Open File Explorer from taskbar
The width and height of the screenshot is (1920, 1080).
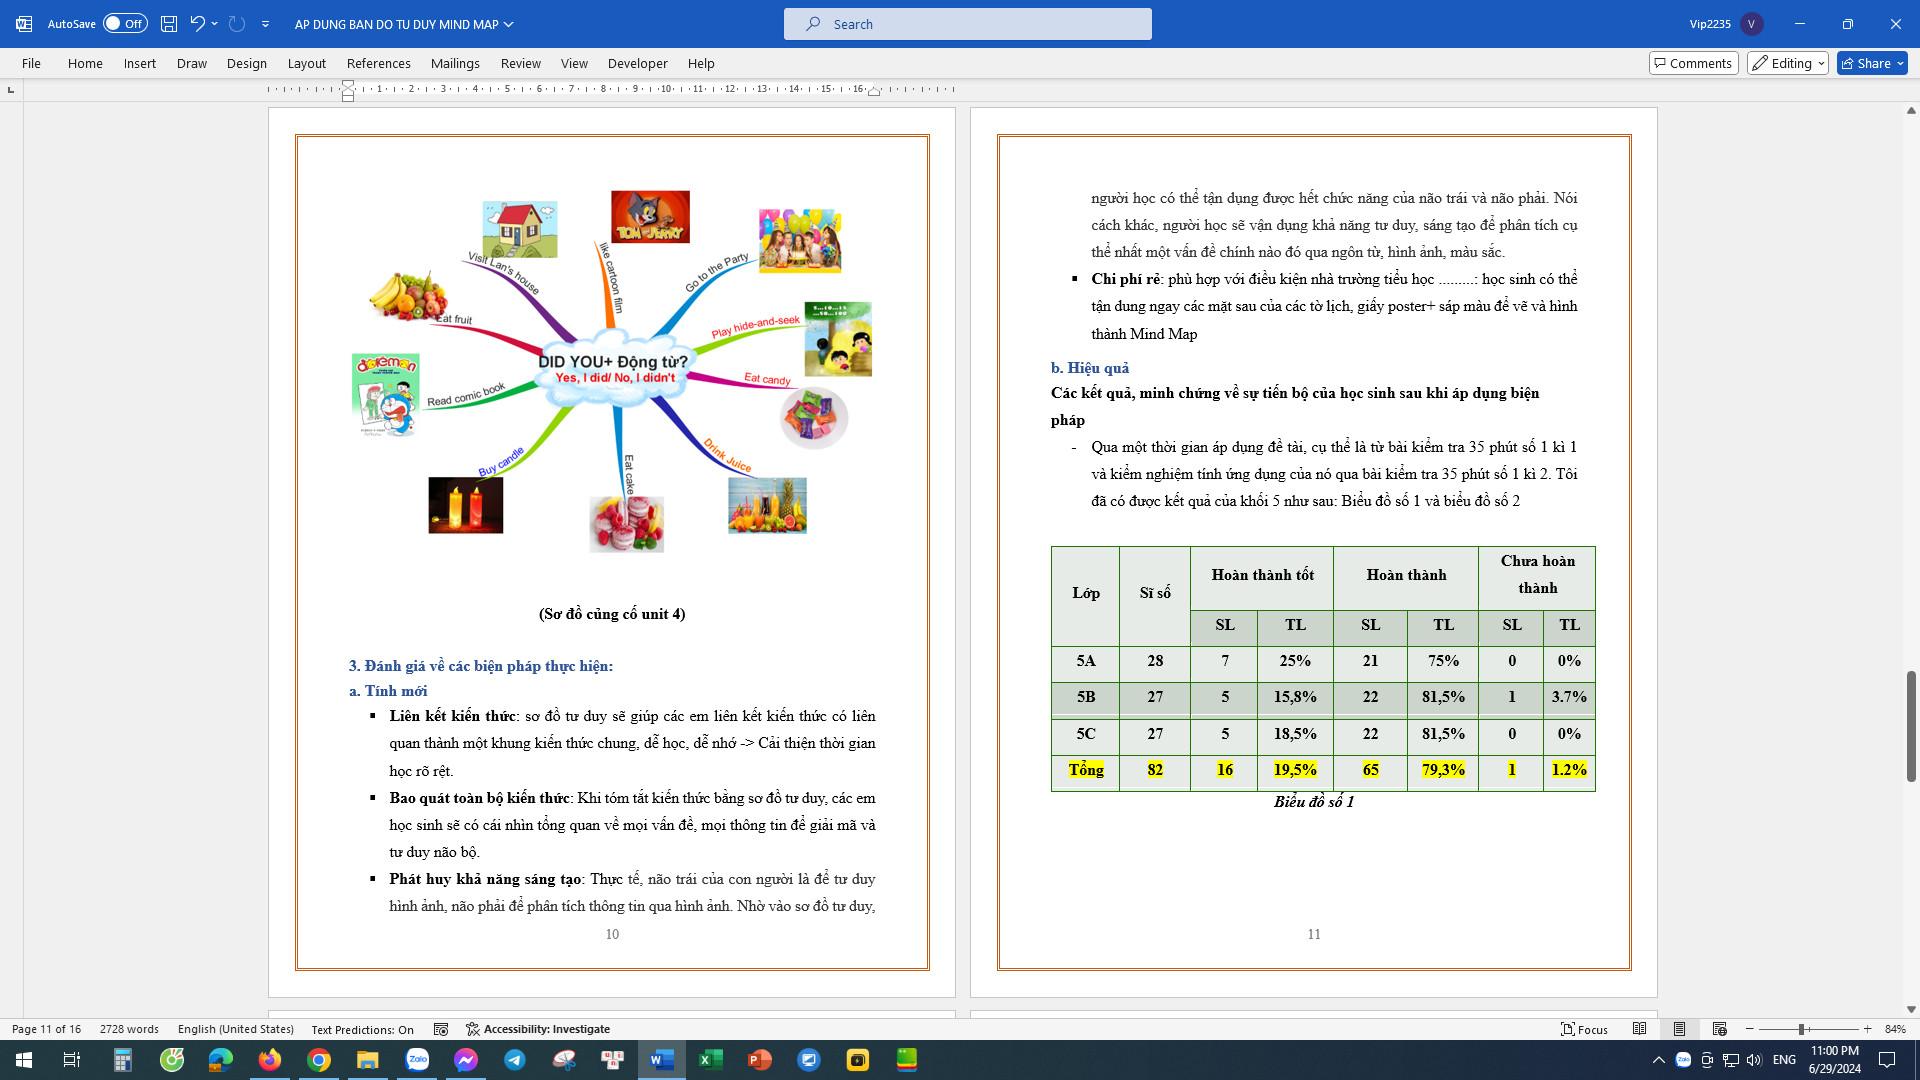point(367,1060)
